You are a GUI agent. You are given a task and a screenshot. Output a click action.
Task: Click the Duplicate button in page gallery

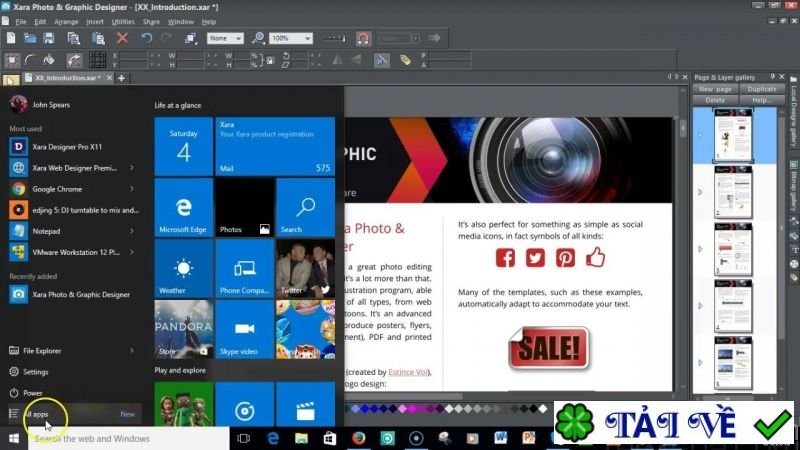[762, 89]
